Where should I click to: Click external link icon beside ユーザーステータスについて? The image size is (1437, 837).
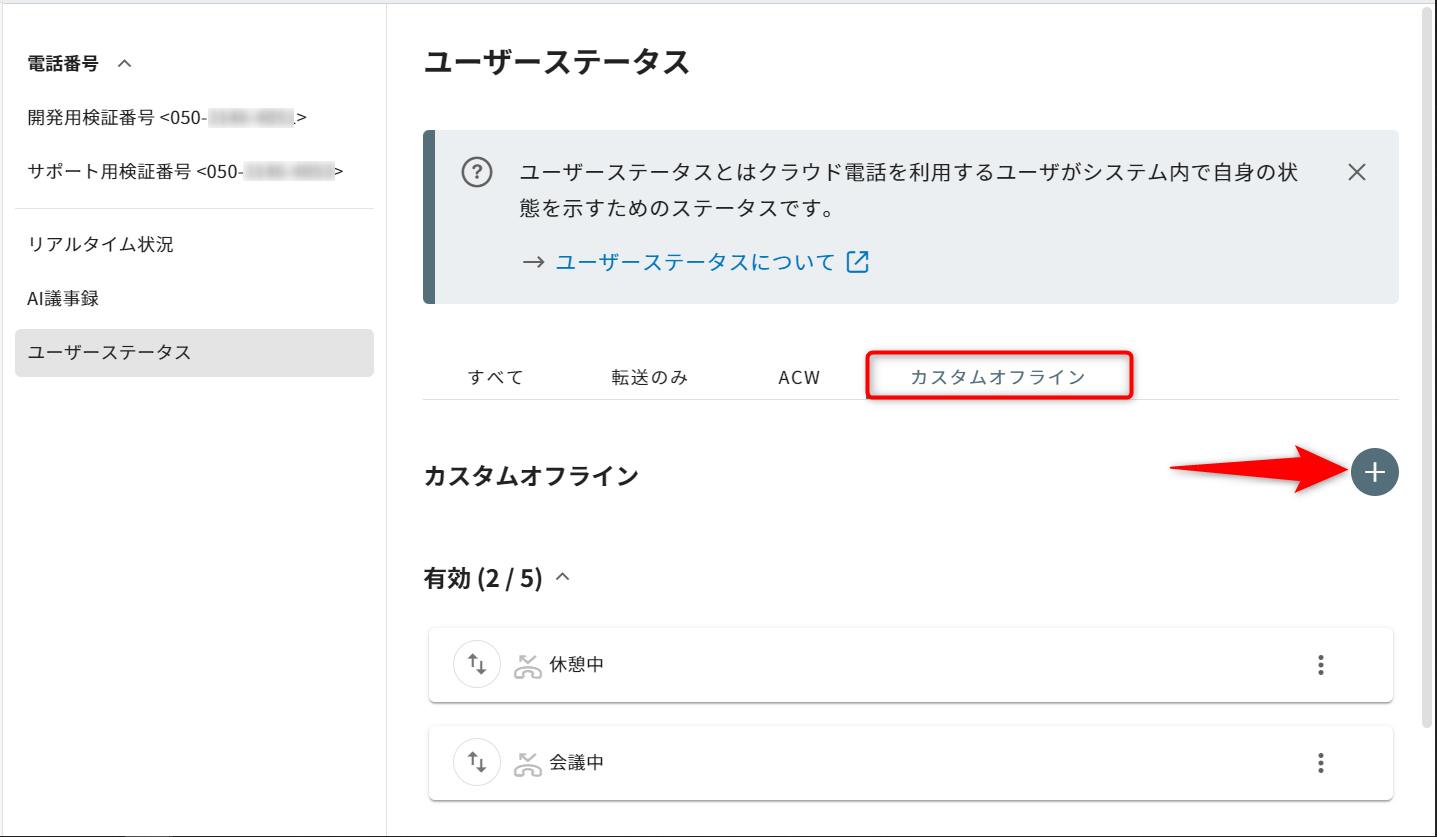click(857, 262)
